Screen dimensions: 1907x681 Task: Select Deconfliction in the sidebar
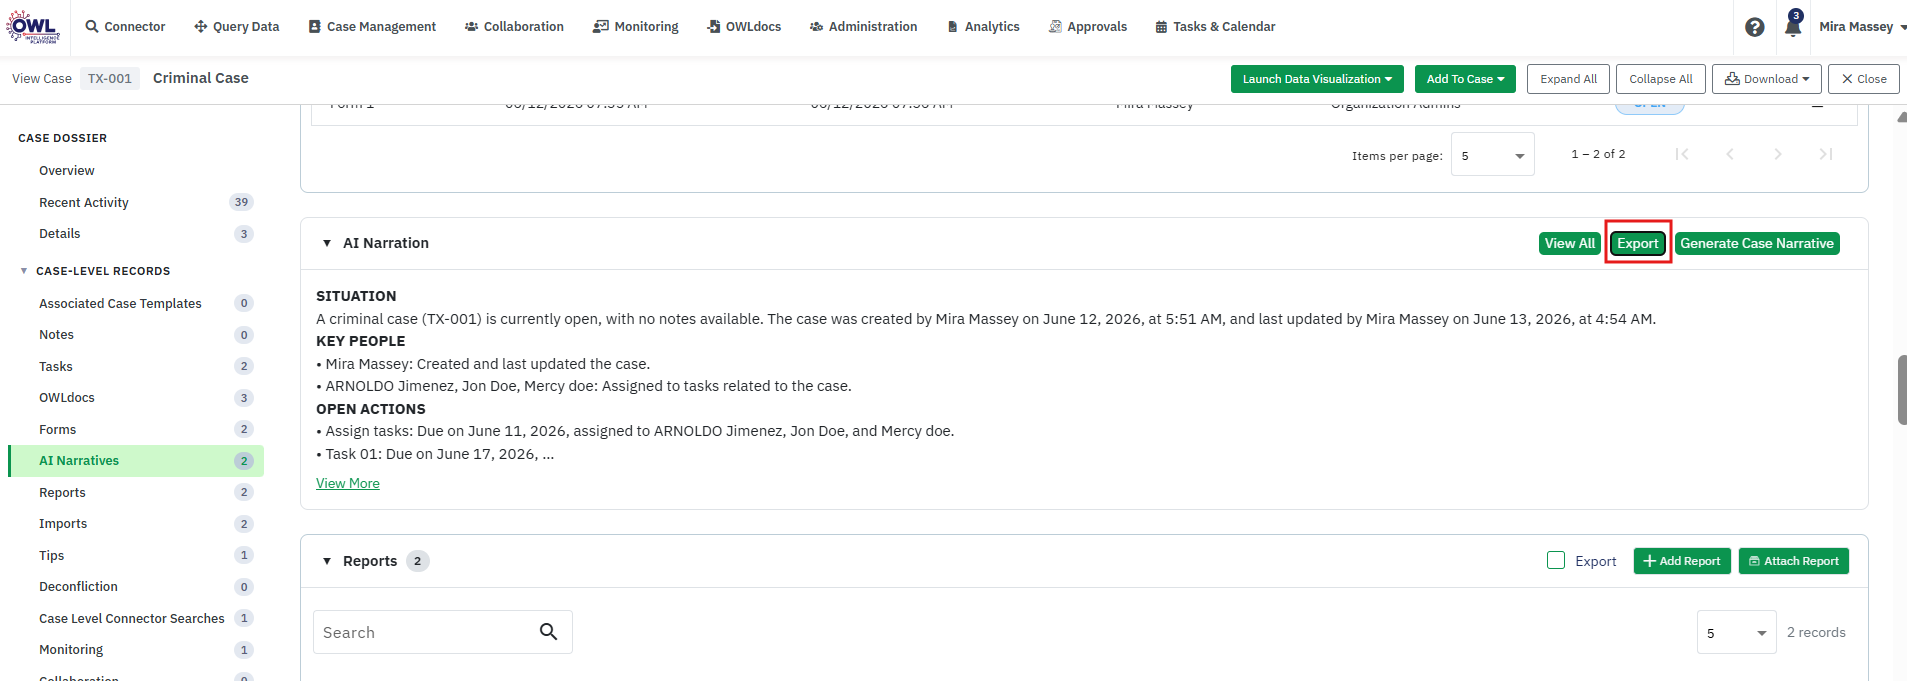(136, 587)
